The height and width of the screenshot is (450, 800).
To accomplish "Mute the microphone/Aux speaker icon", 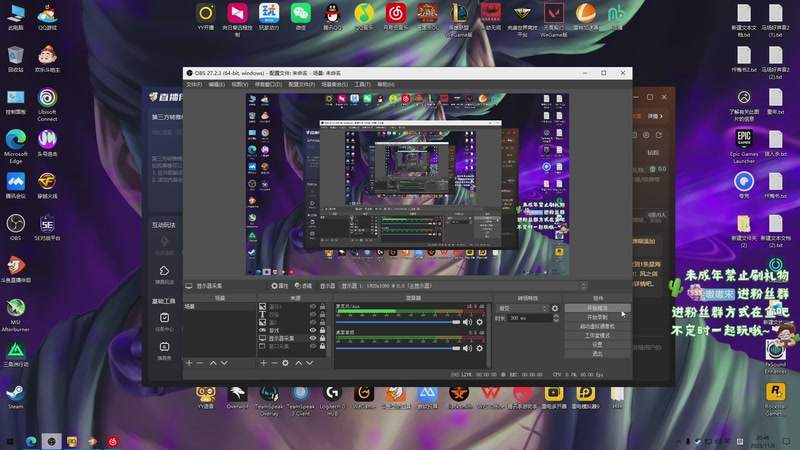I will point(467,322).
